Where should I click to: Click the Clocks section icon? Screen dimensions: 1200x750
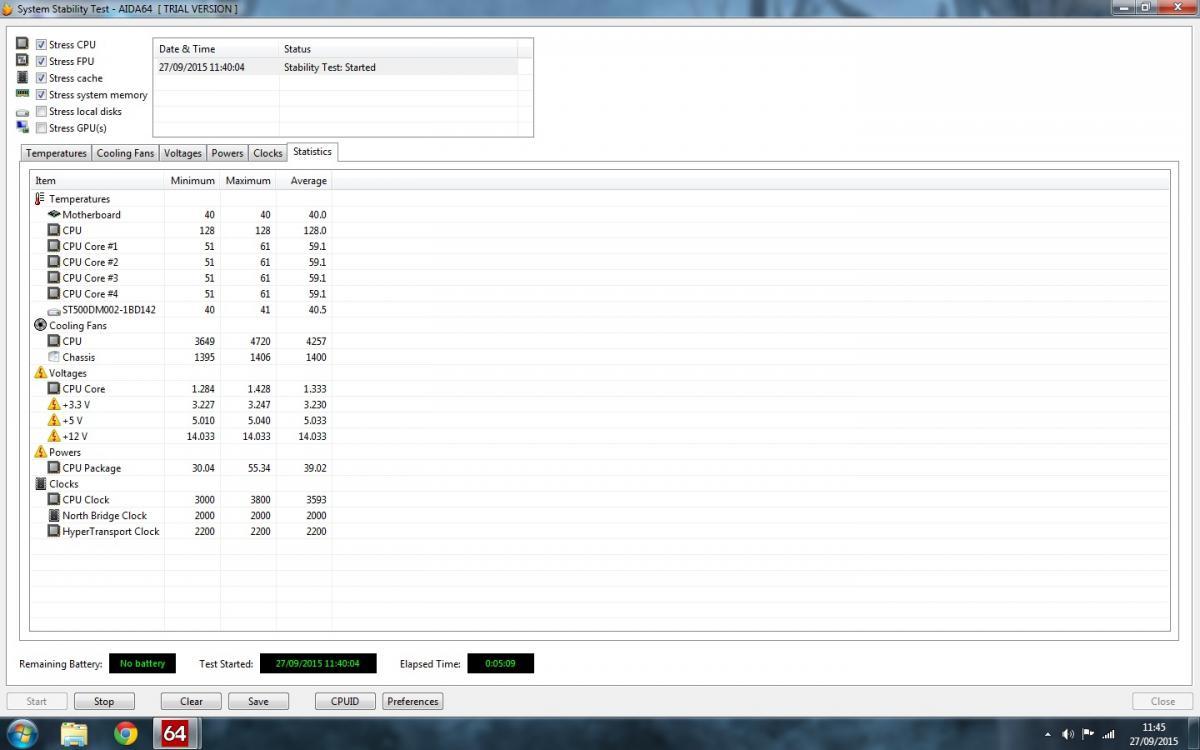(x=40, y=484)
